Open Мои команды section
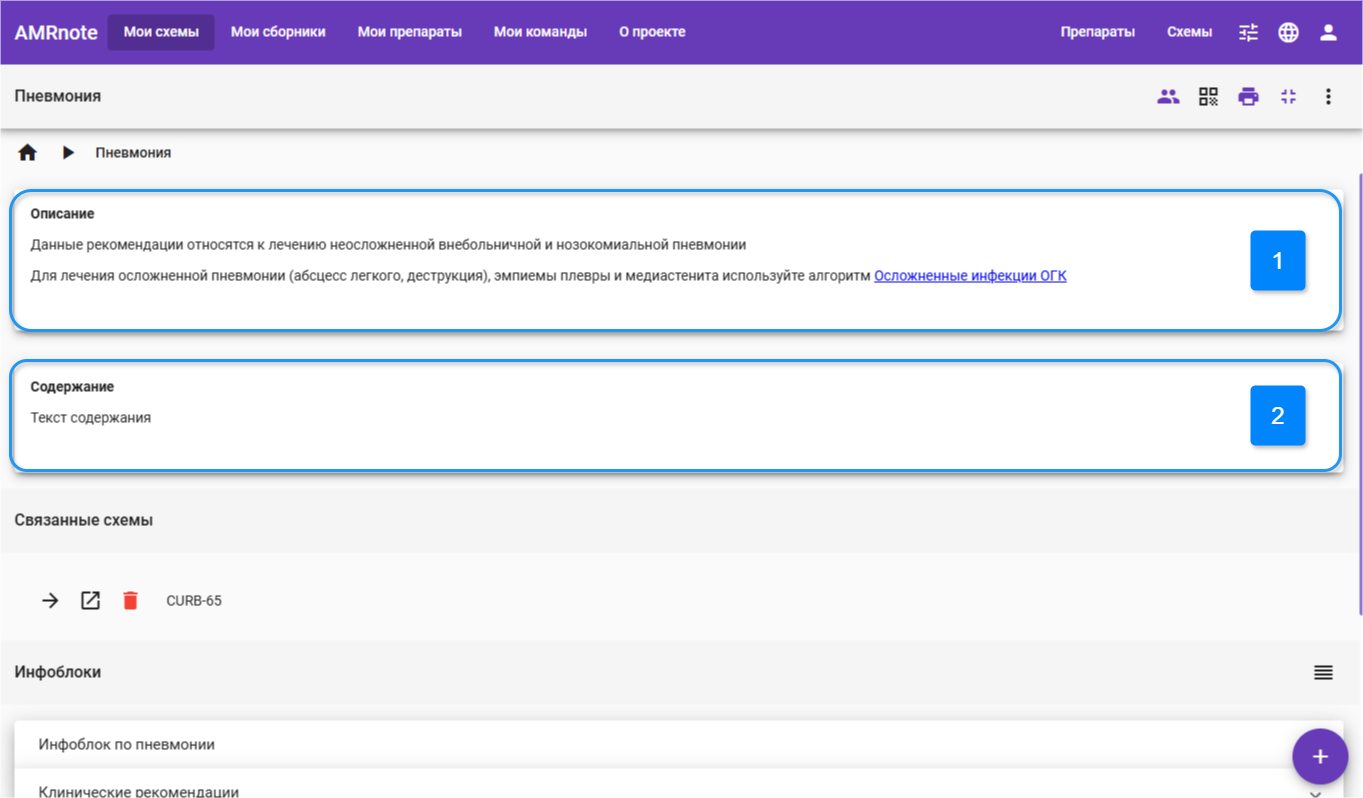 pos(540,32)
